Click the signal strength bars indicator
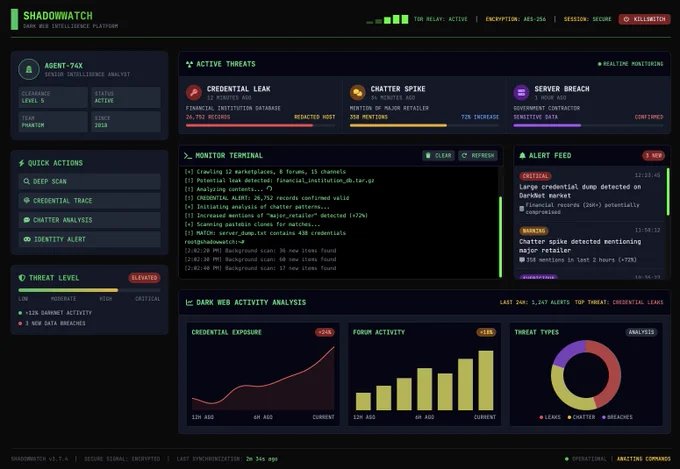Image resolution: width=680 pixels, height=469 pixels. (x=387, y=19)
